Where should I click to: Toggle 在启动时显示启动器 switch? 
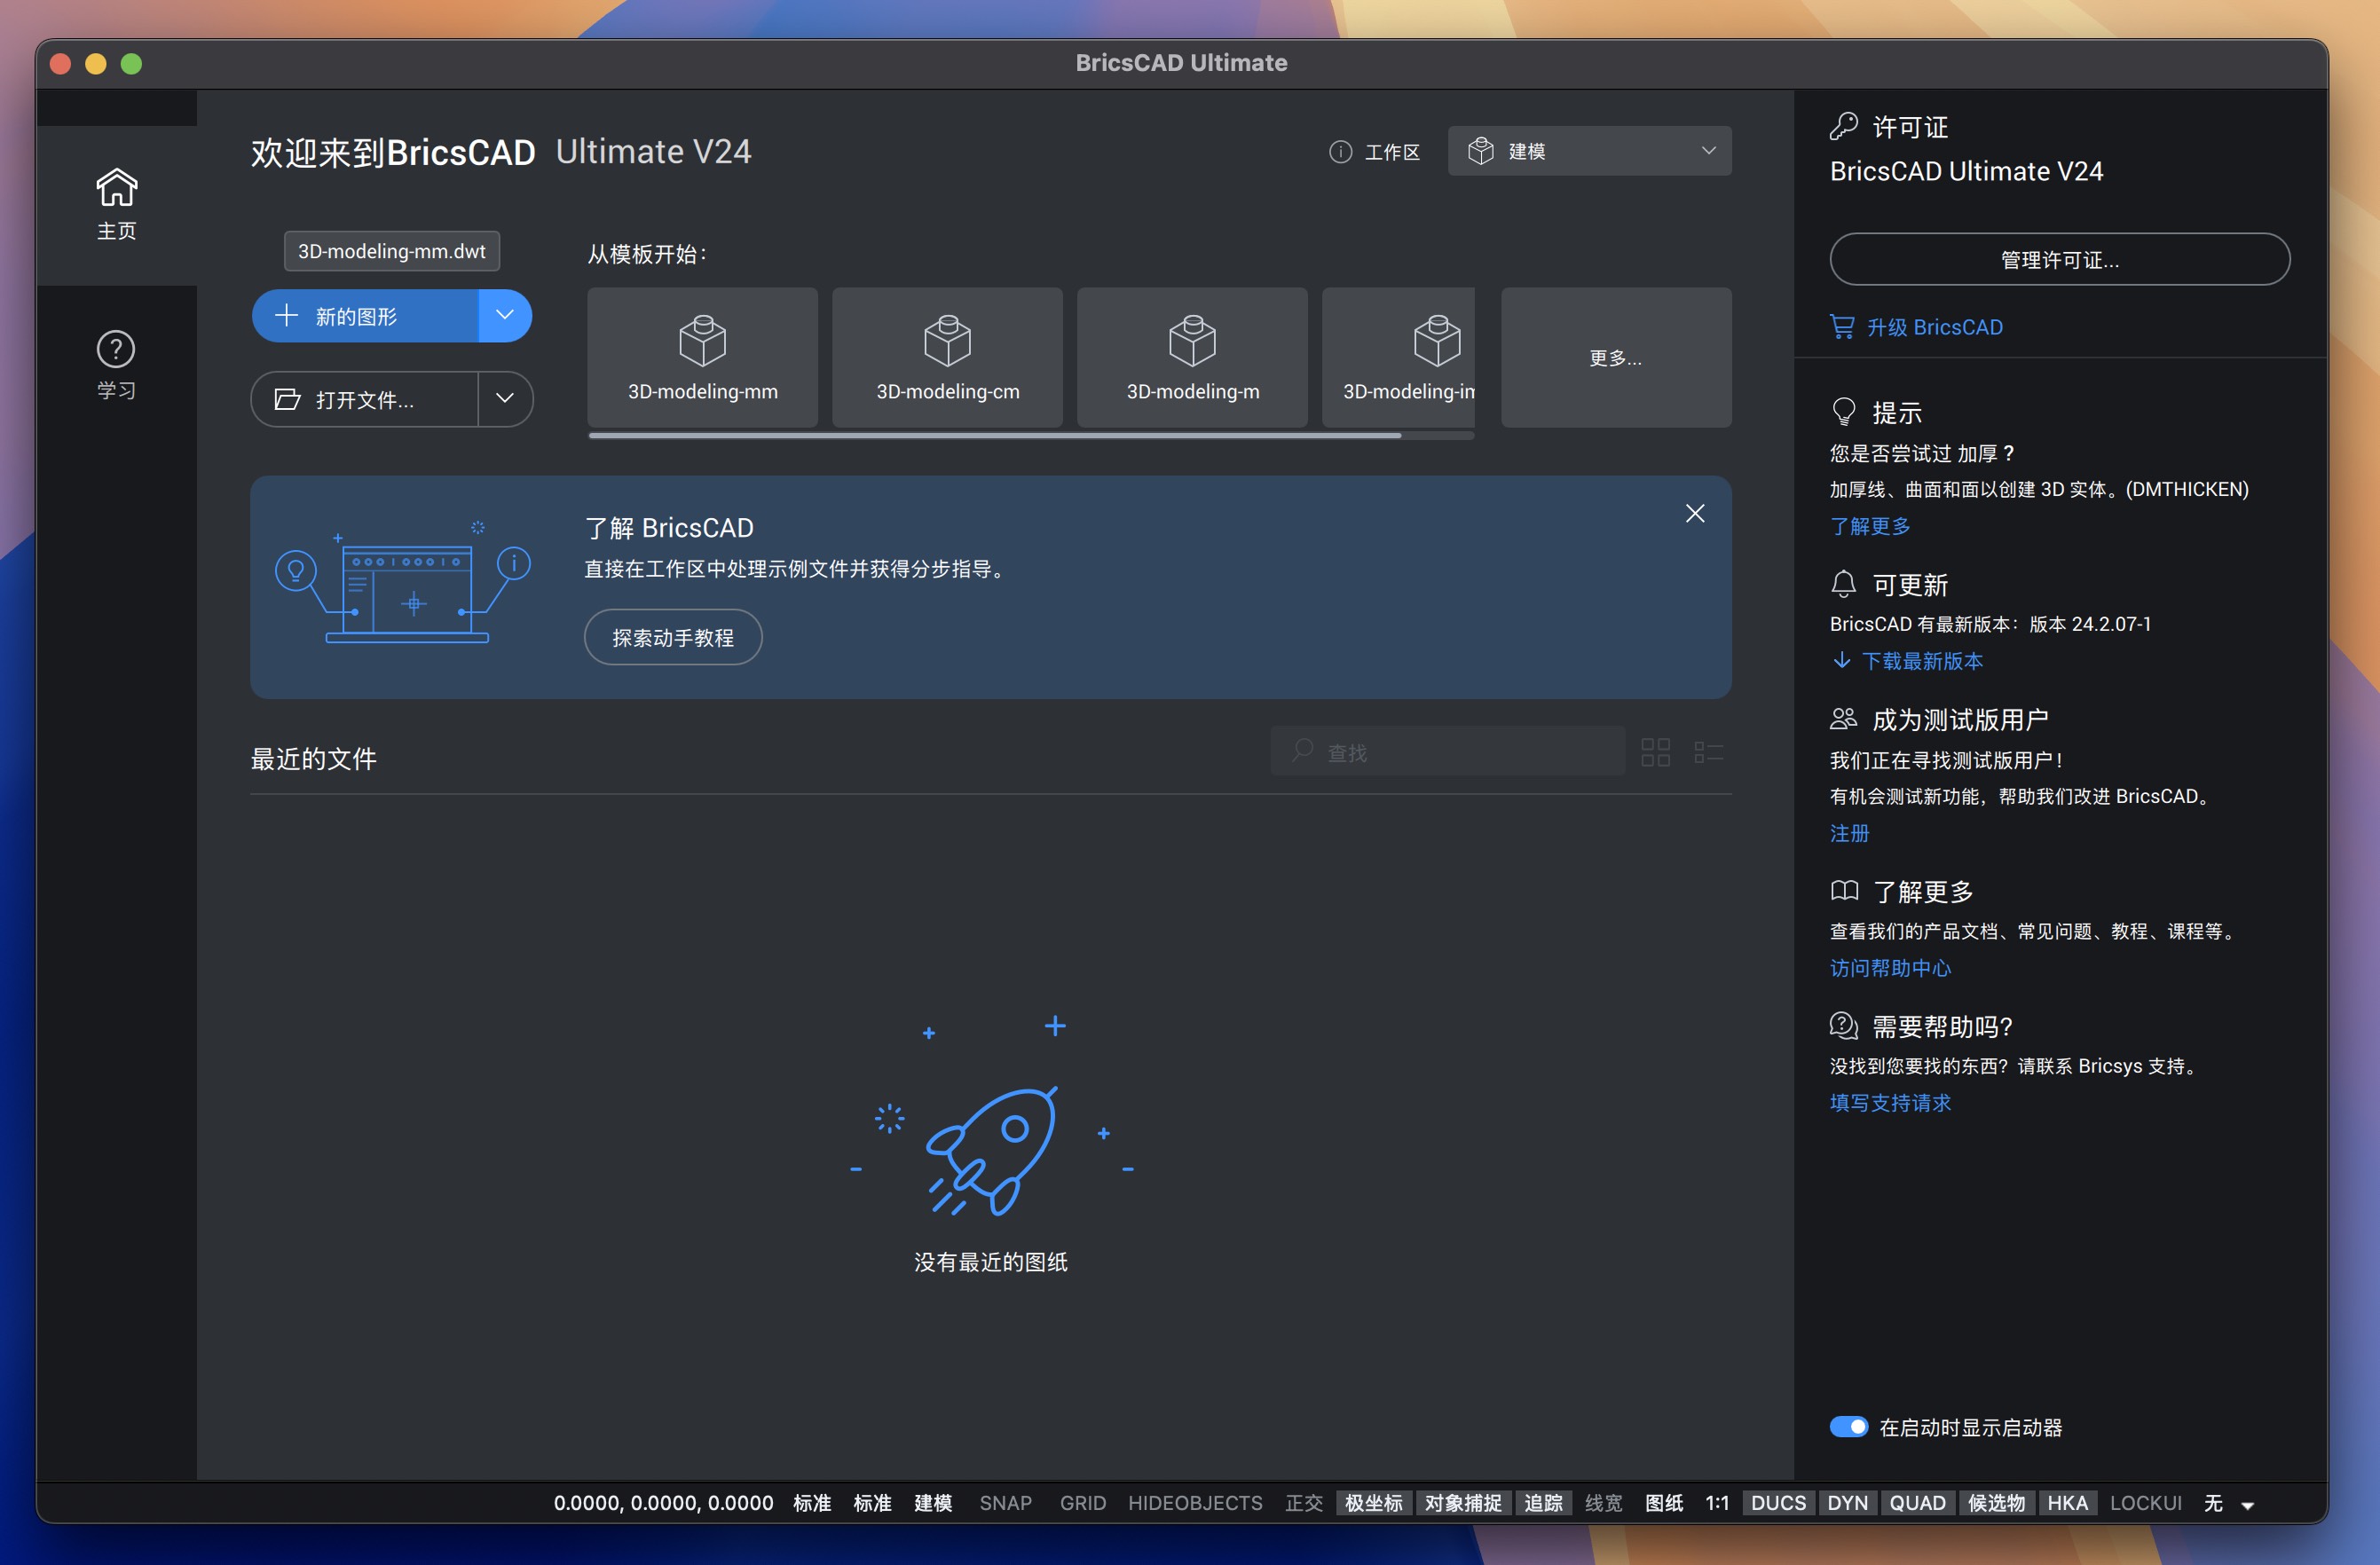[x=1848, y=1426]
